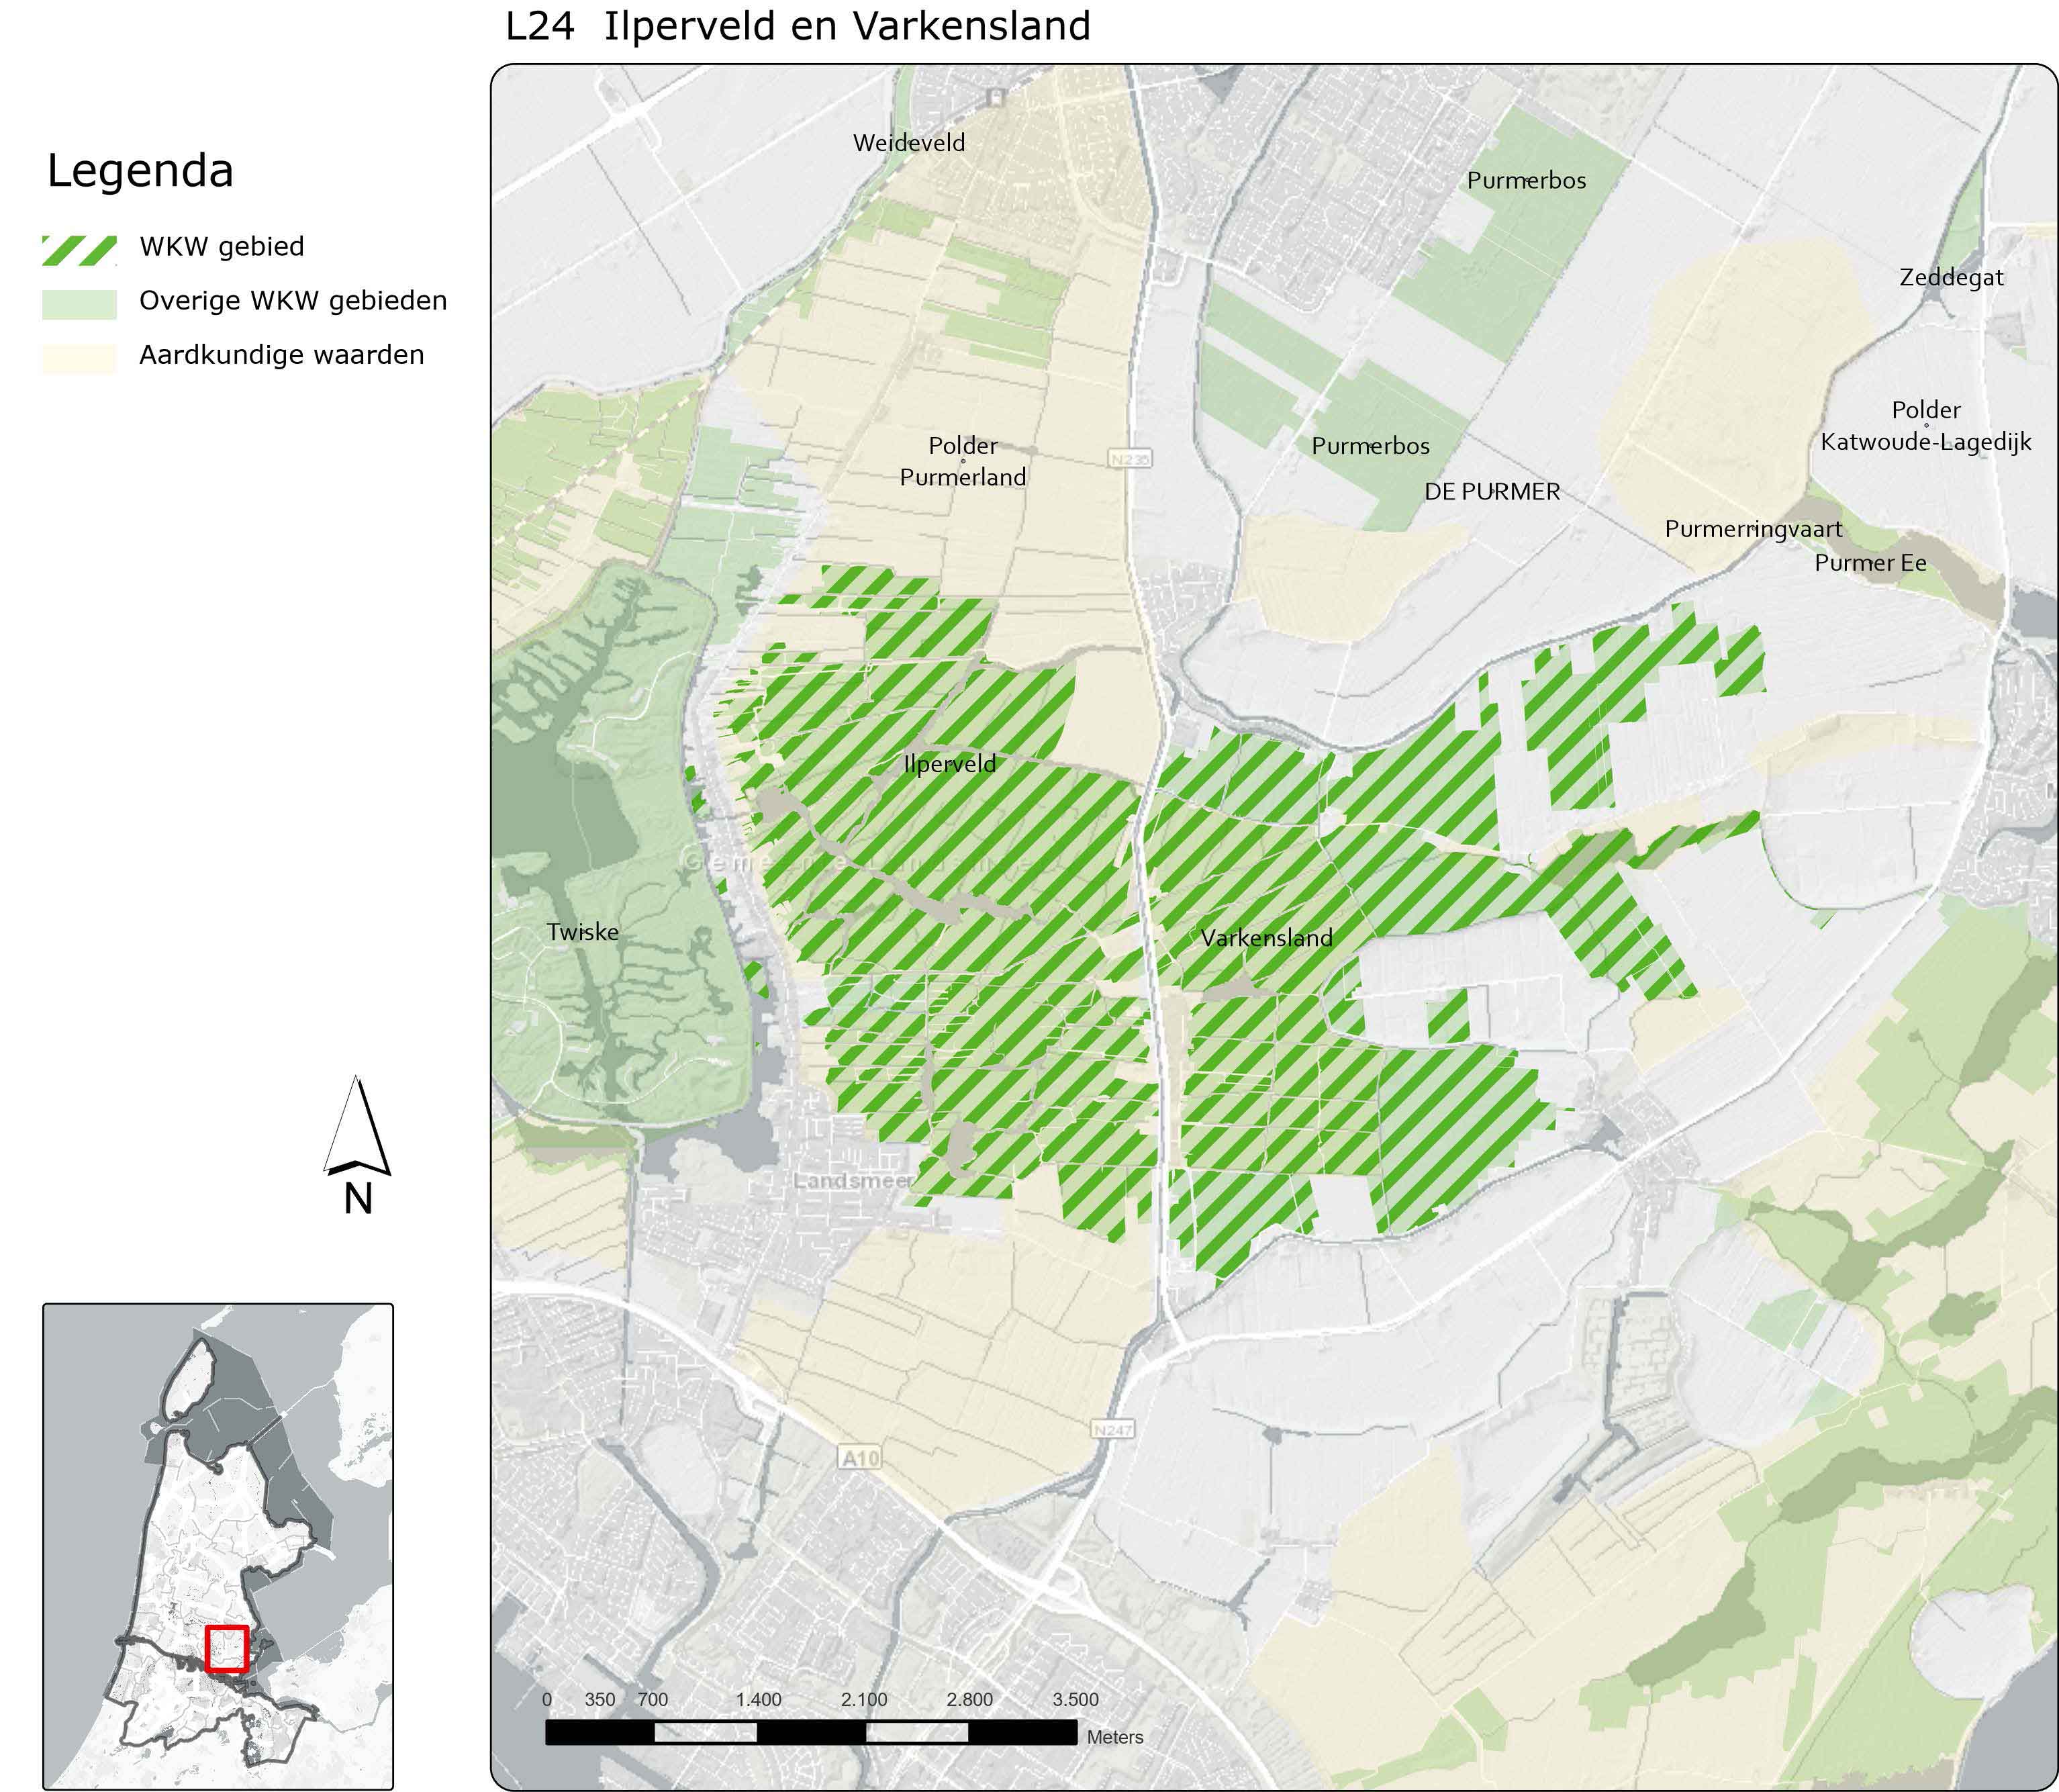Click the DE PURMER label
The width and height of the screenshot is (2059, 1792).
click(x=1491, y=492)
